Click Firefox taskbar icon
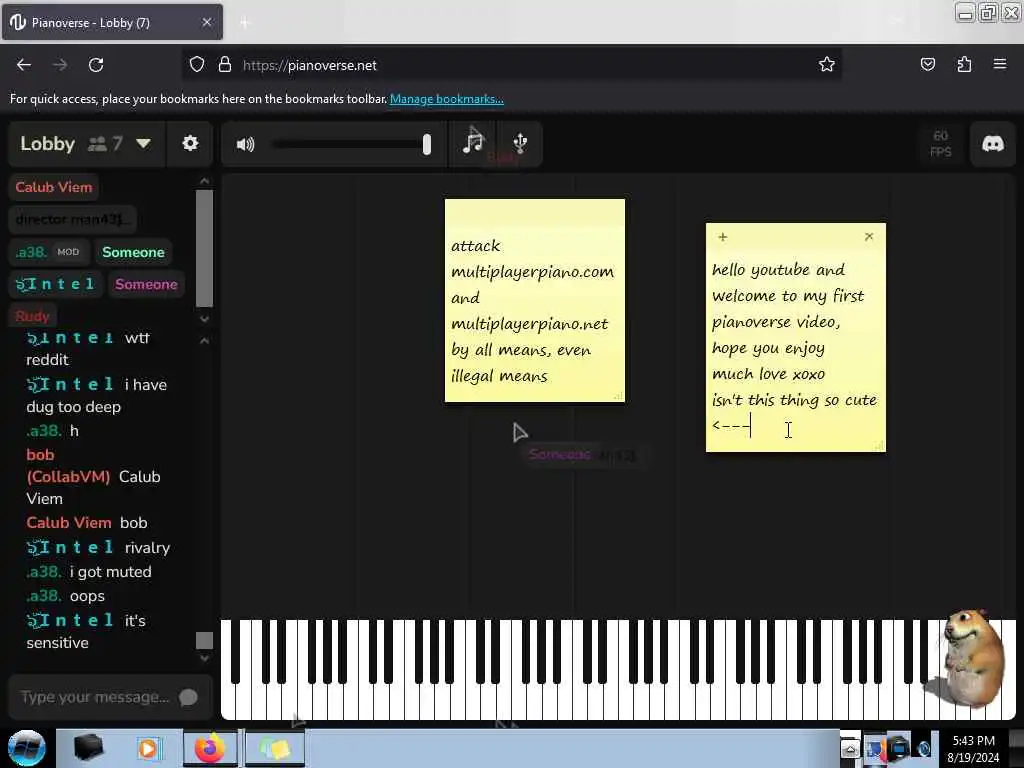 coord(210,748)
